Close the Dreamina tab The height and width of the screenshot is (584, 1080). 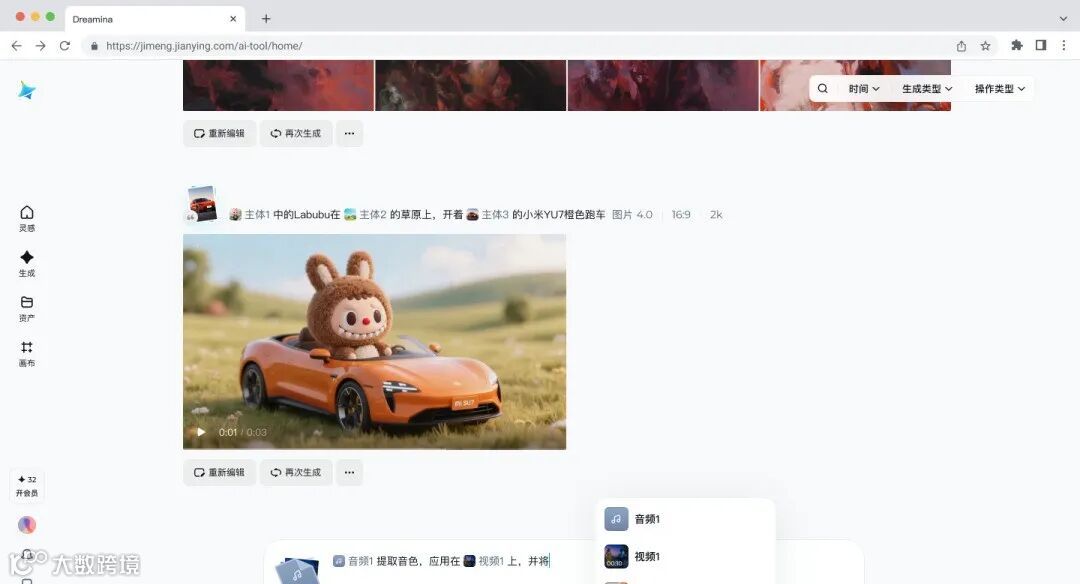coord(233,19)
